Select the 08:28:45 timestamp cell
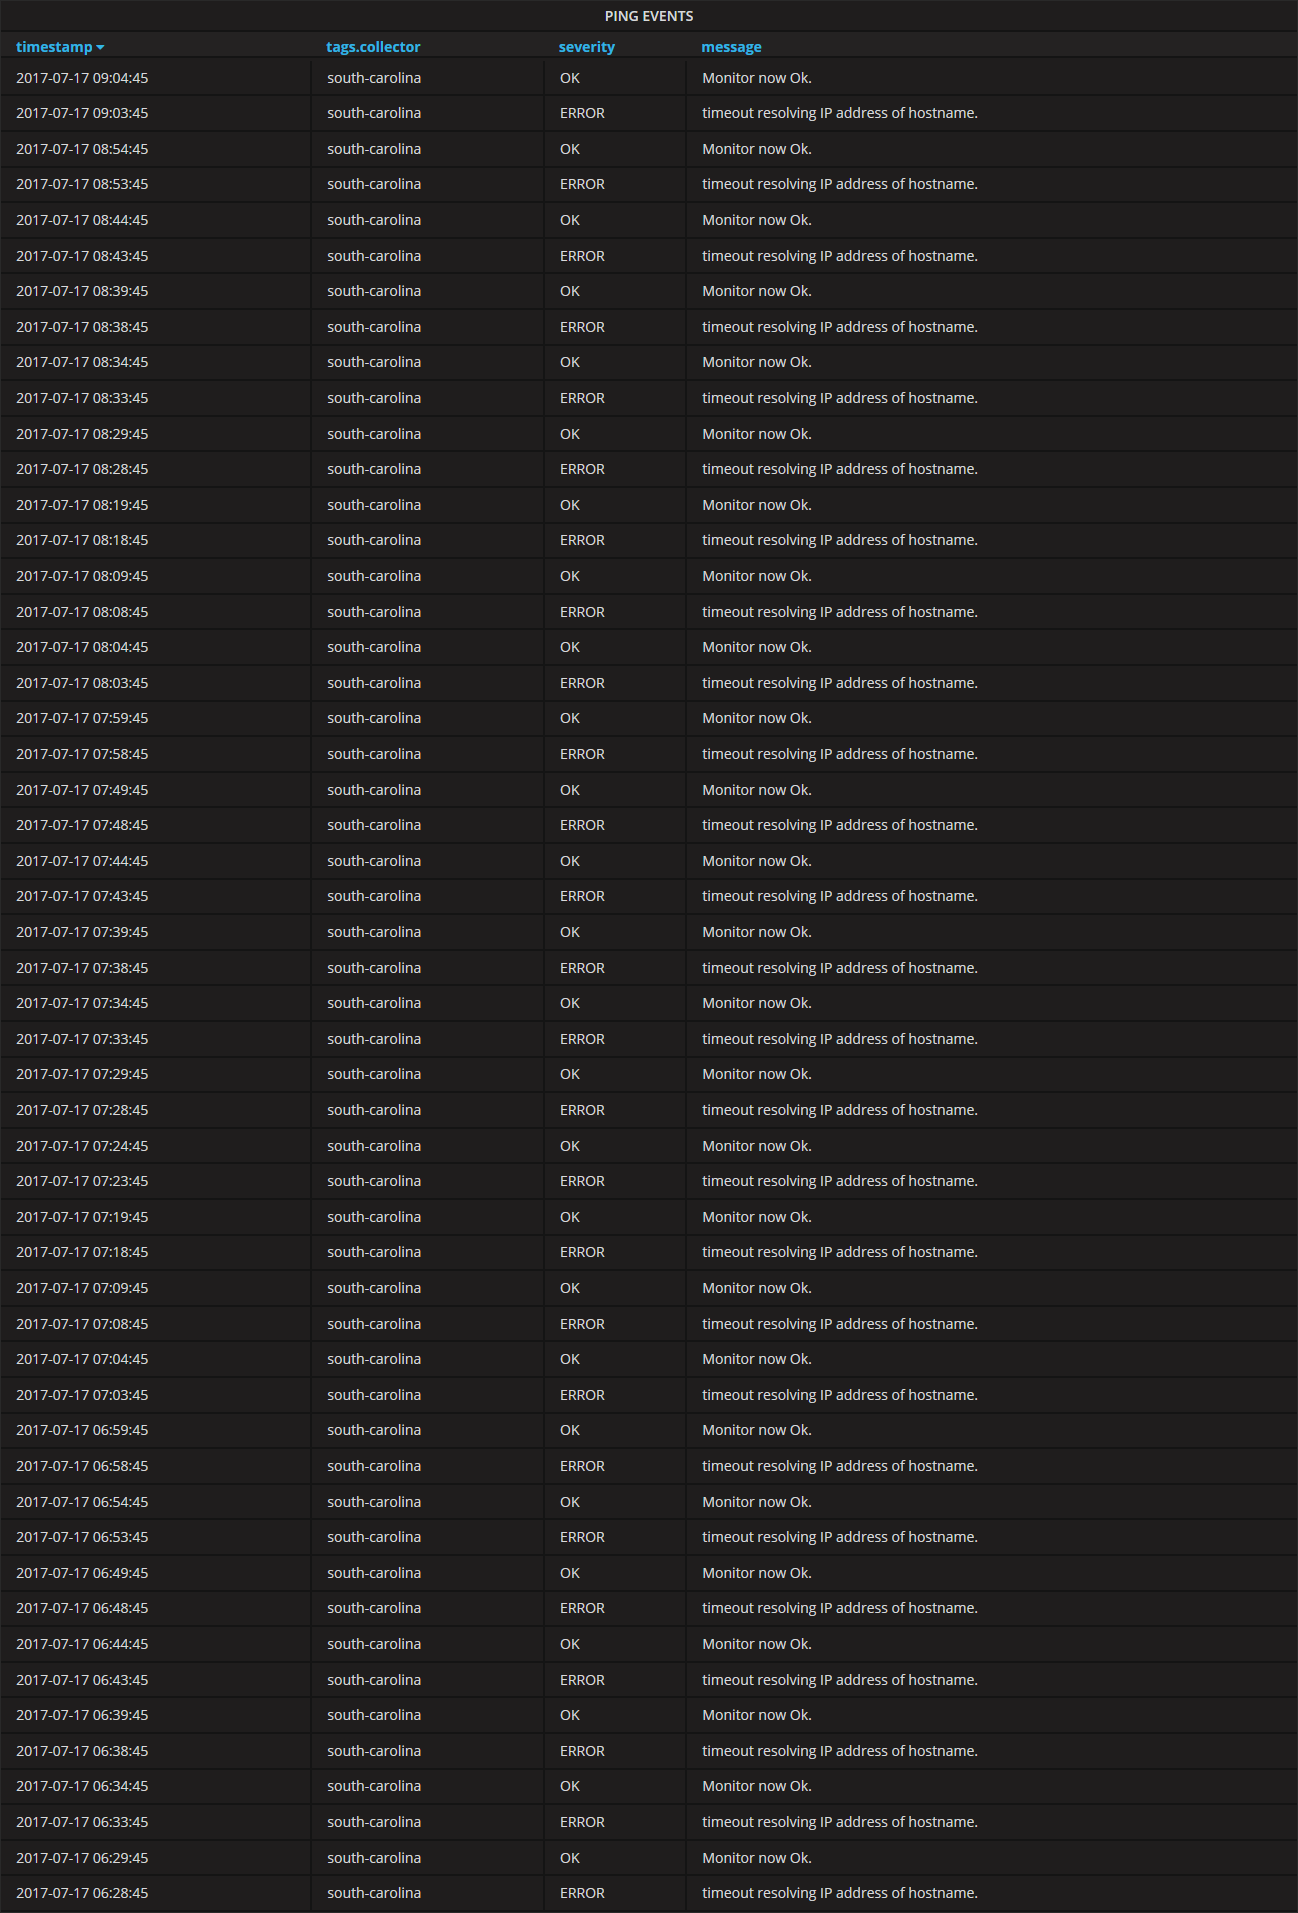The width and height of the screenshot is (1298, 1913). tap(82, 469)
